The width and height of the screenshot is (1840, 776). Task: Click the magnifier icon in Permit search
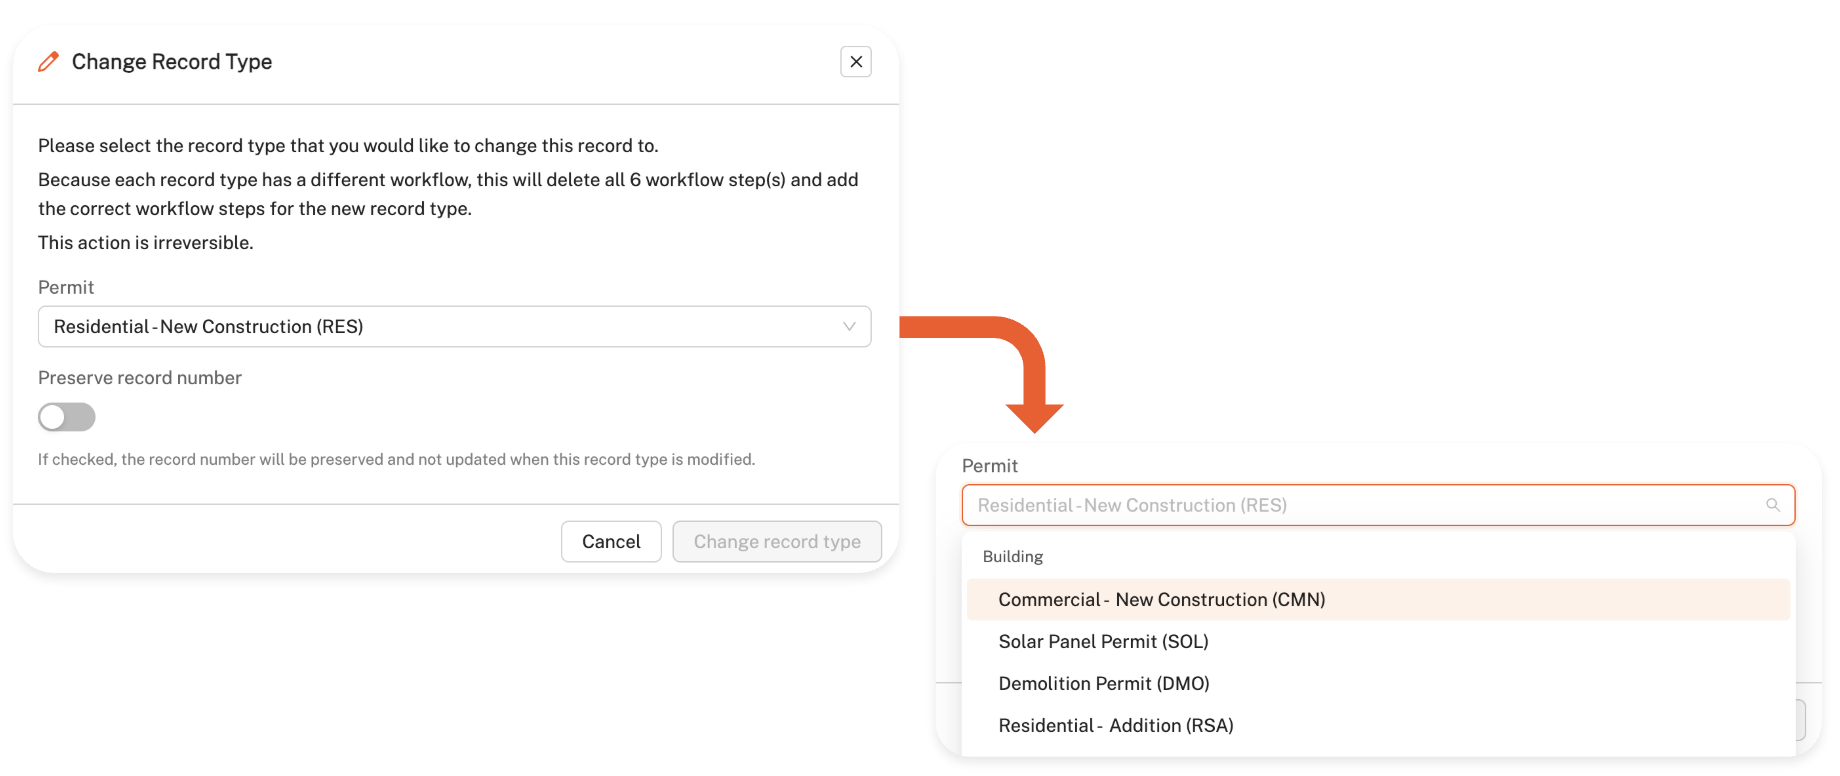[1773, 505]
